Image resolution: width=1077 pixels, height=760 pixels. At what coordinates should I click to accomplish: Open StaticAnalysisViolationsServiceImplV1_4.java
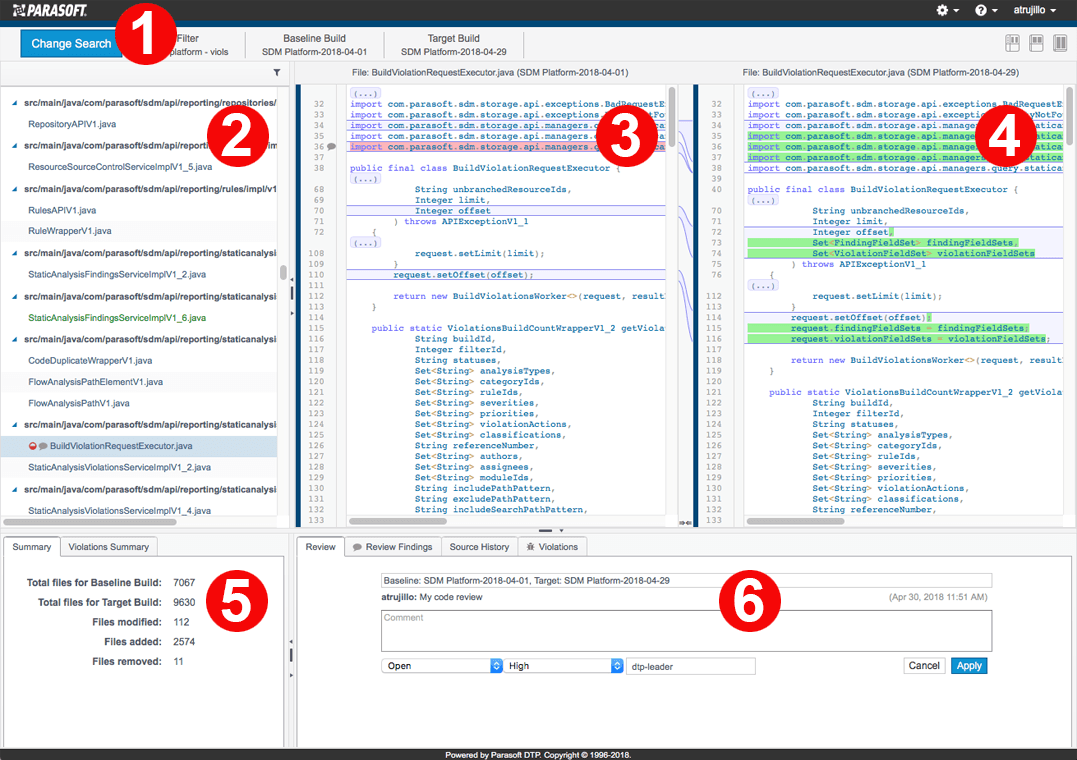click(120, 511)
